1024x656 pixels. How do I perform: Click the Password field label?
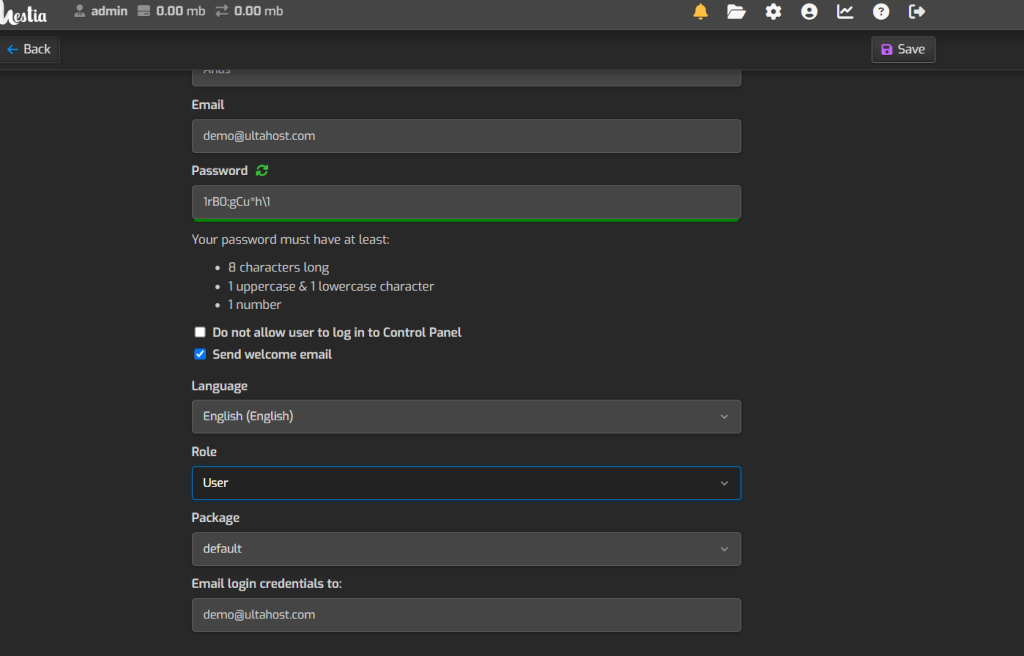219,171
